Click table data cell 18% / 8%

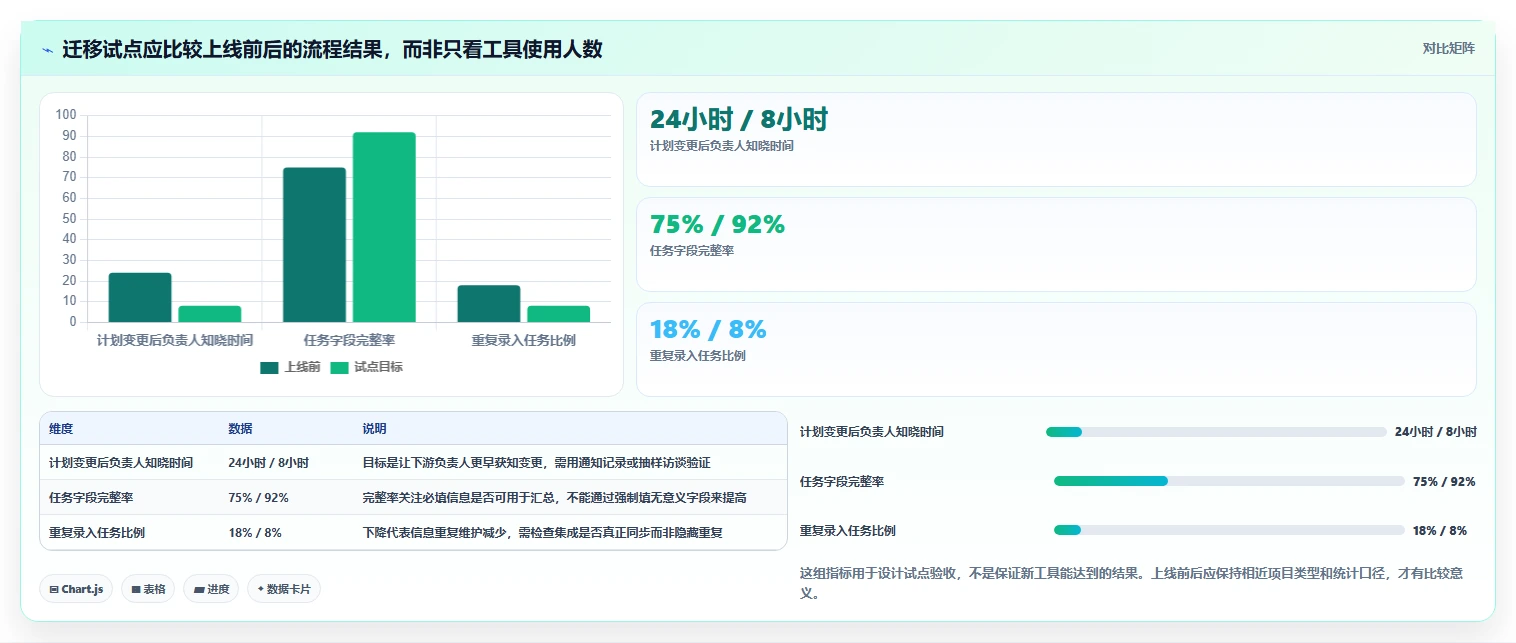(x=255, y=532)
